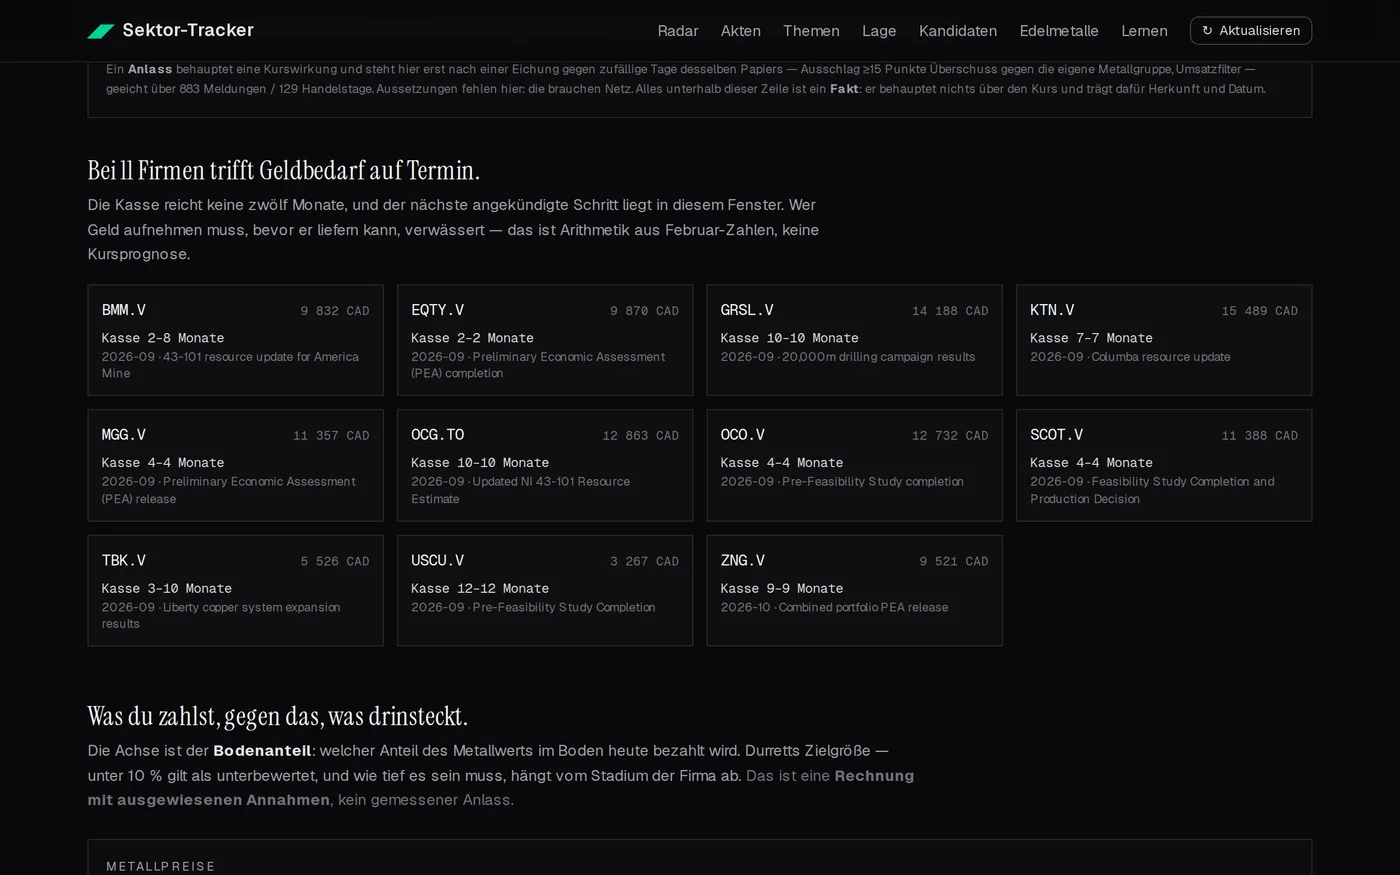Screen dimensions: 1400x875
Task: Go to the Akten section
Action: click(741, 31)
